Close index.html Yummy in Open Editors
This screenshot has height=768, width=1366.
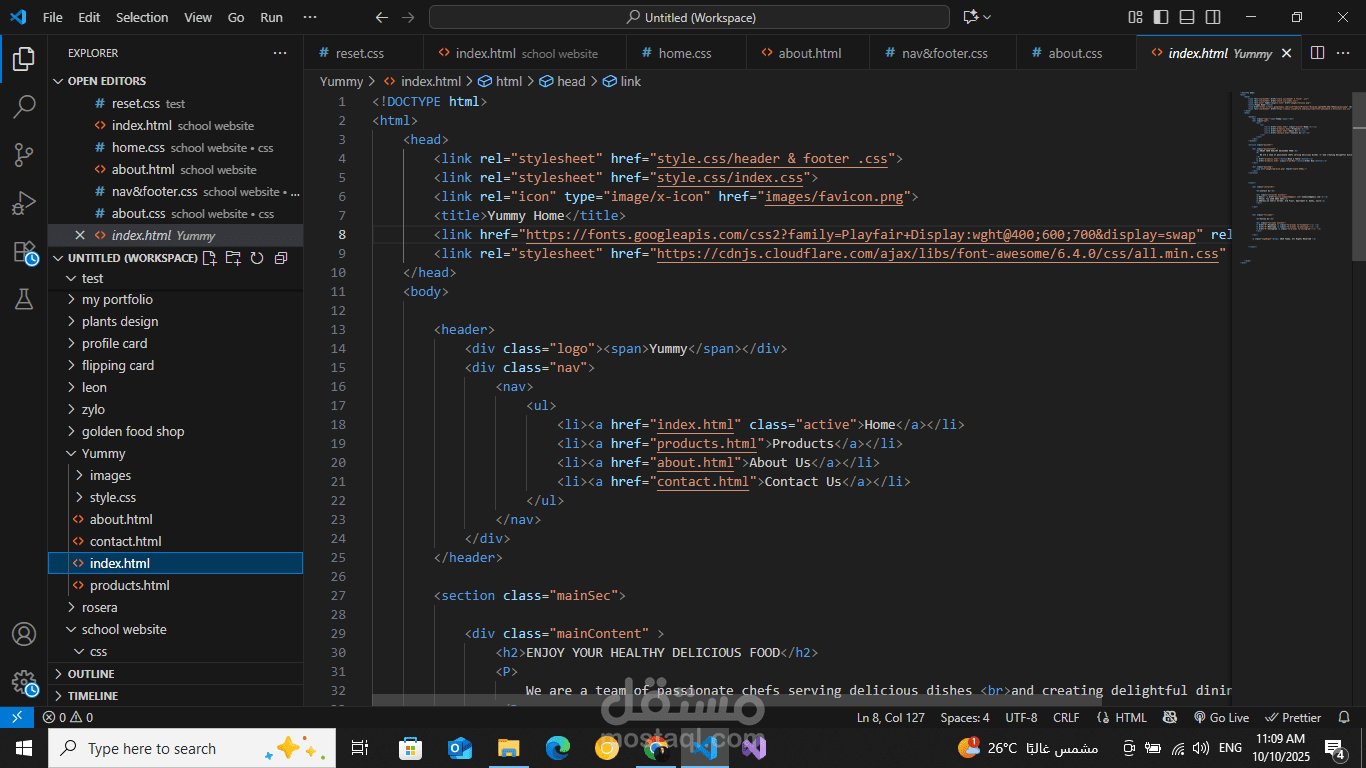pos(80,235)
